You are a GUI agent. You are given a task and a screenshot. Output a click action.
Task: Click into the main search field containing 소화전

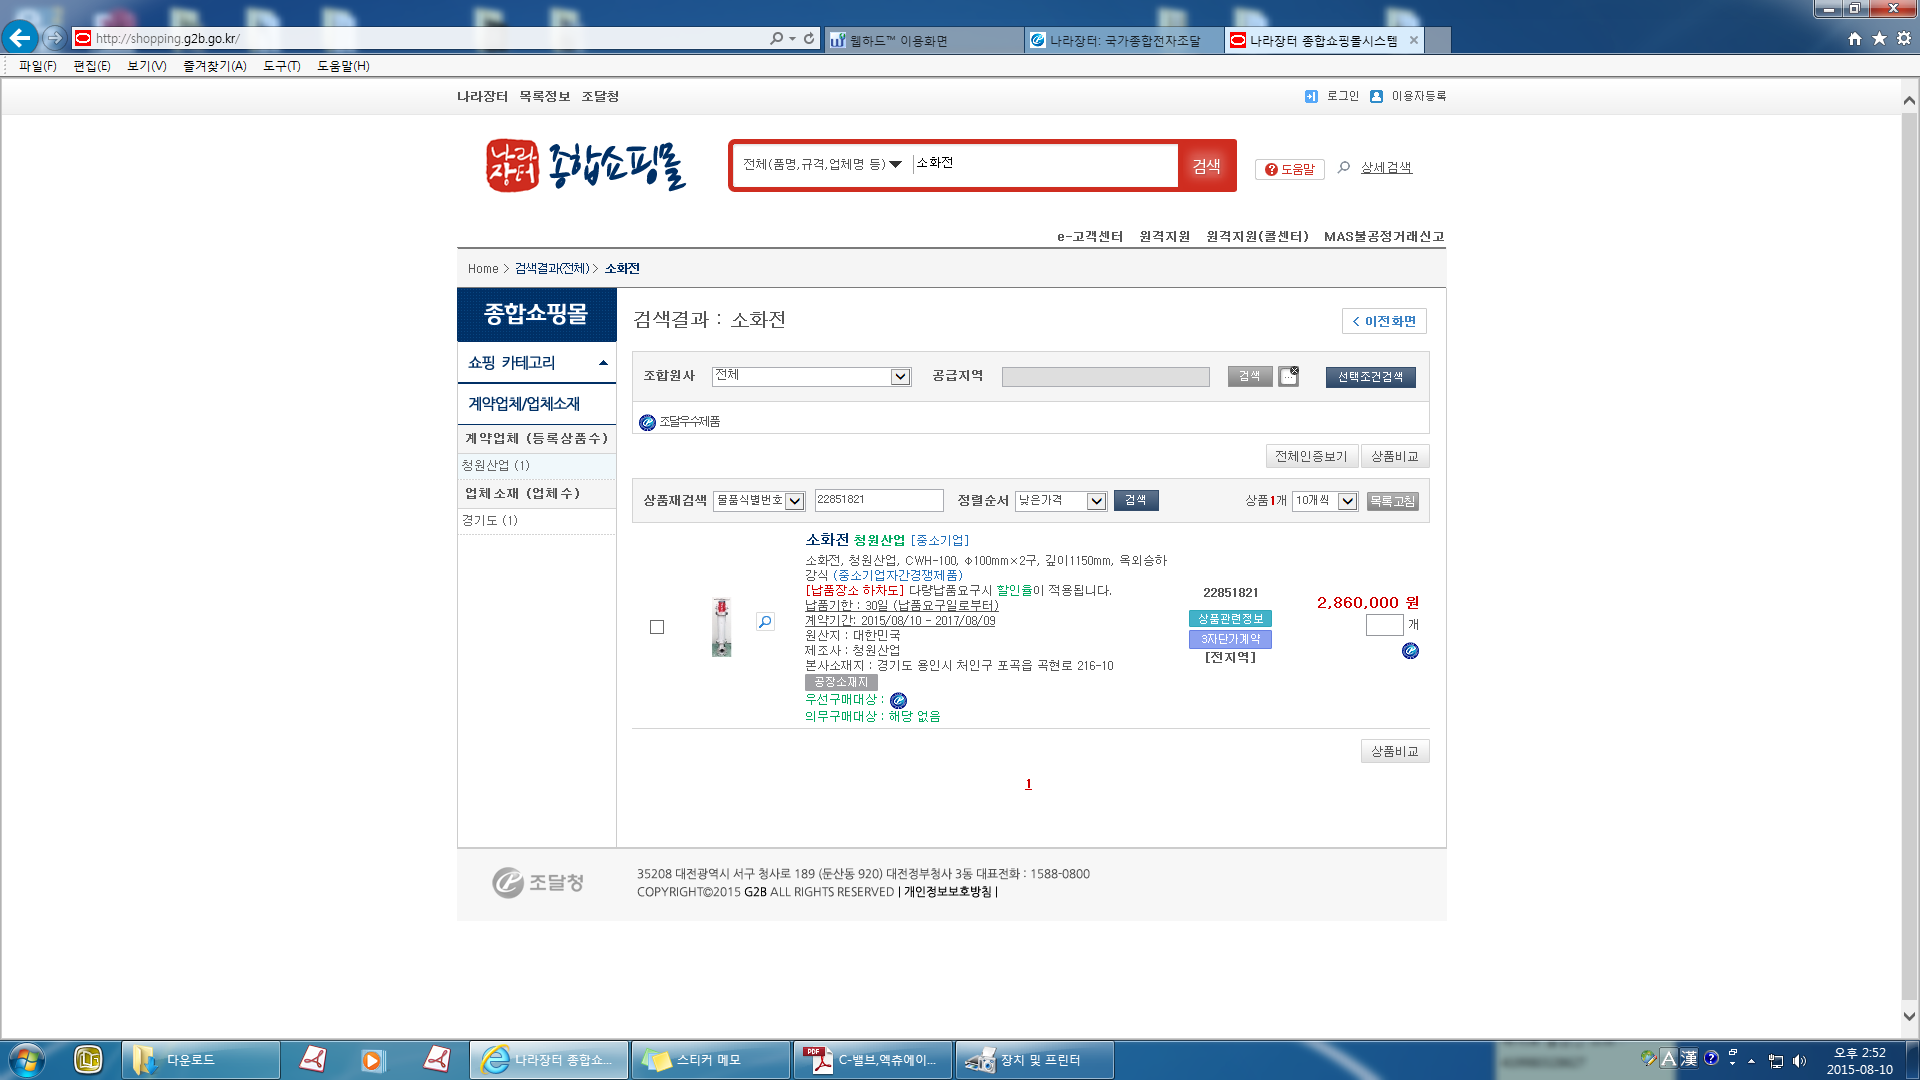(1044, 164)
